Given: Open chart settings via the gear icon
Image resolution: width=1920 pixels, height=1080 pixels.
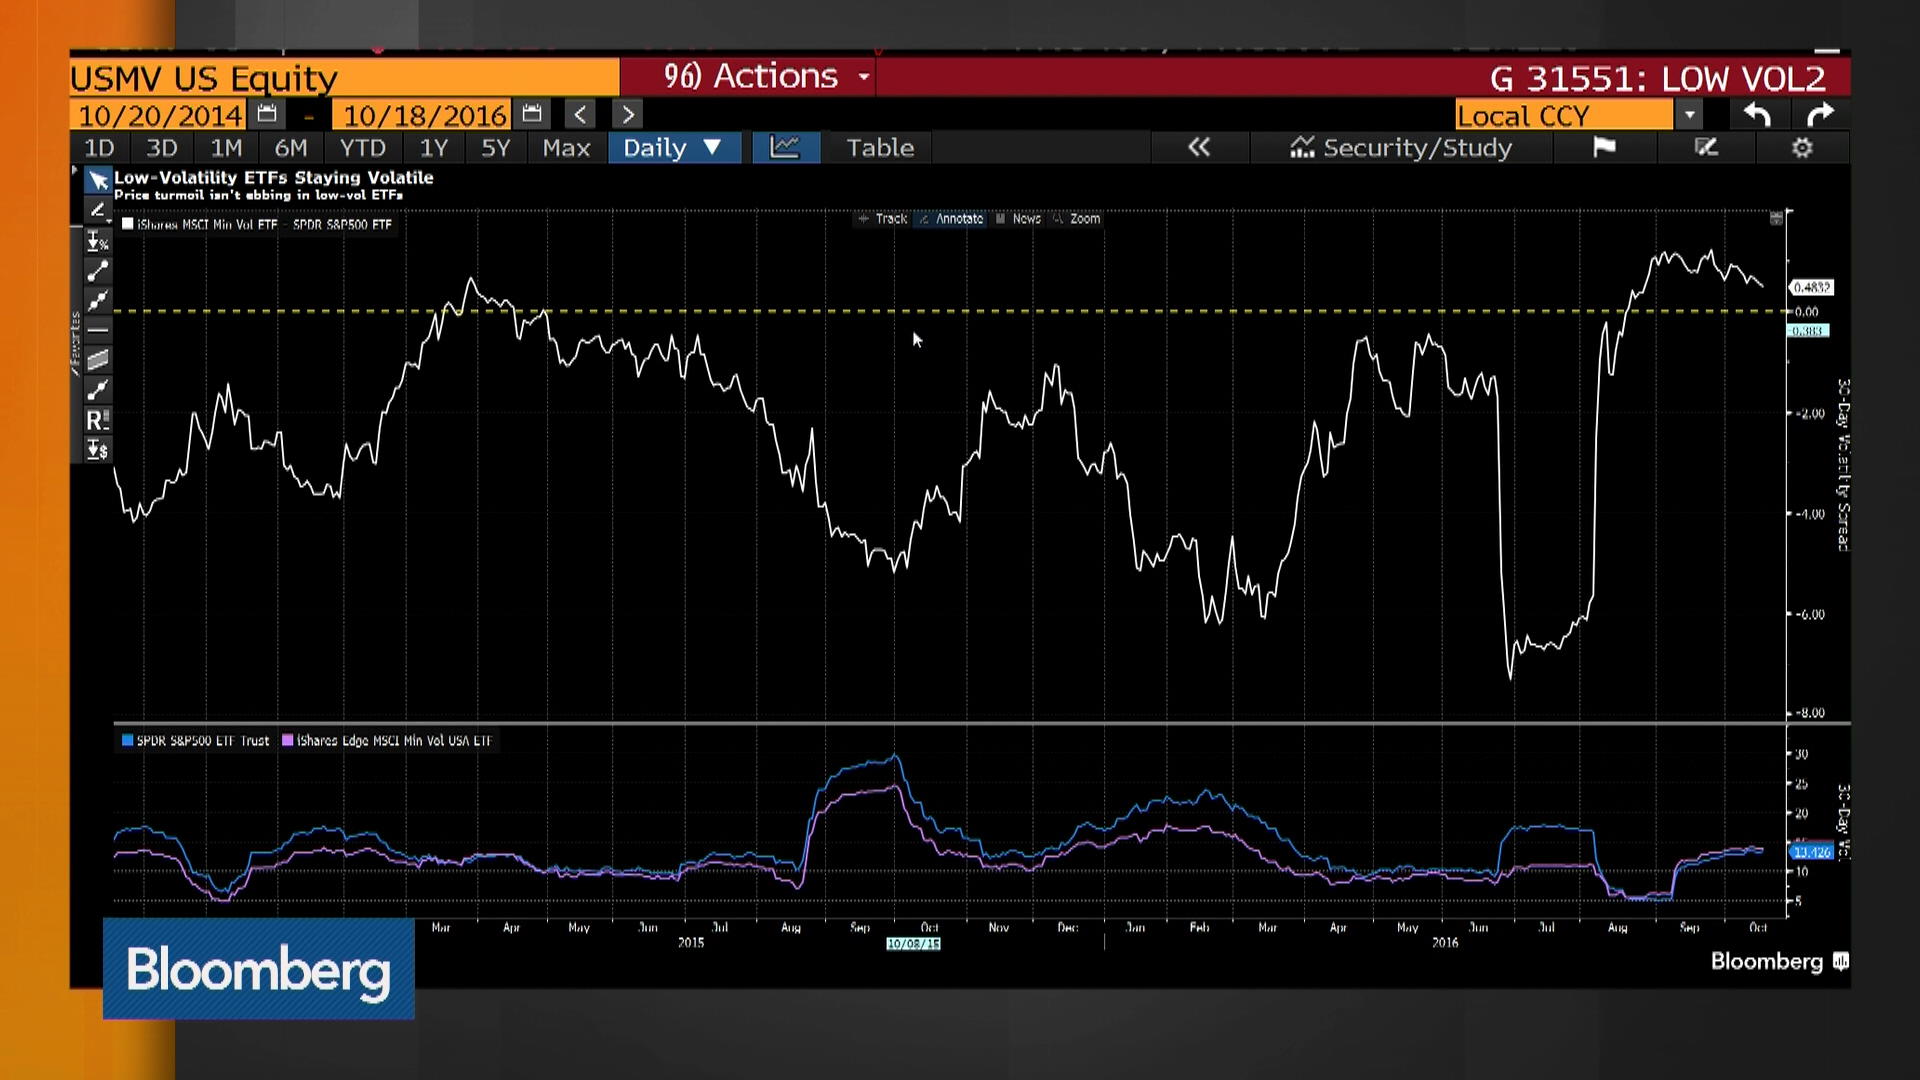Looking at the screenshot, I should (1802, 147).
